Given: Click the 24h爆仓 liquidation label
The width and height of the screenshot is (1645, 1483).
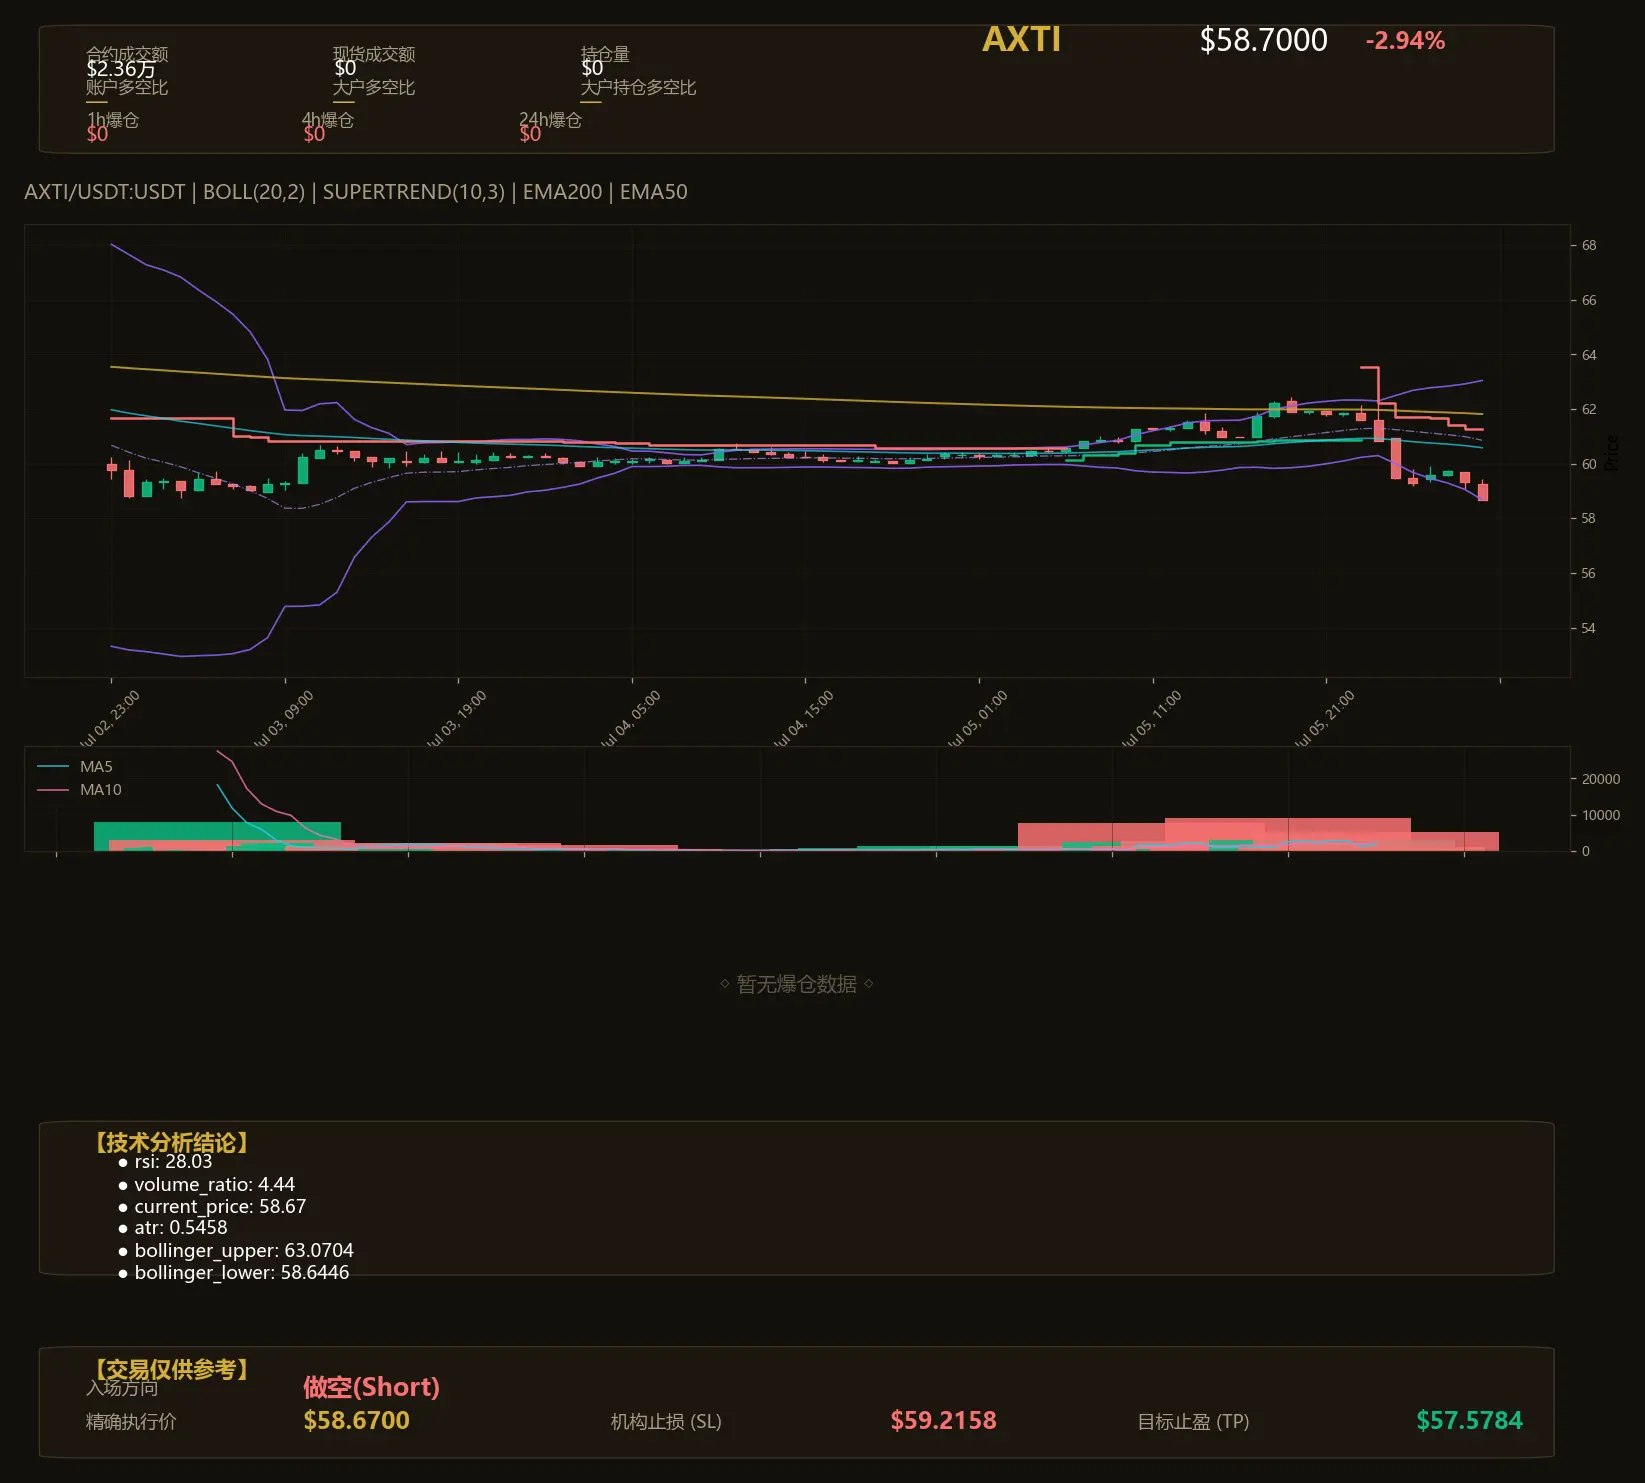Looking at the screenshot, I should pyautogui.click(x=550, y=120).
